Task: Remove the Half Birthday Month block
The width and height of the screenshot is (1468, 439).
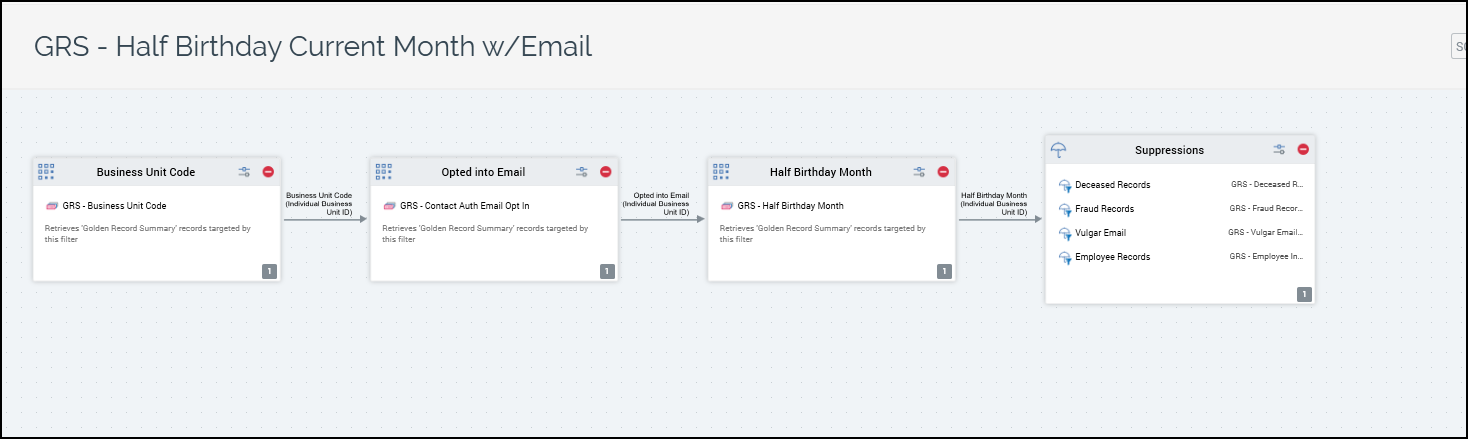Action: point(943,172)
